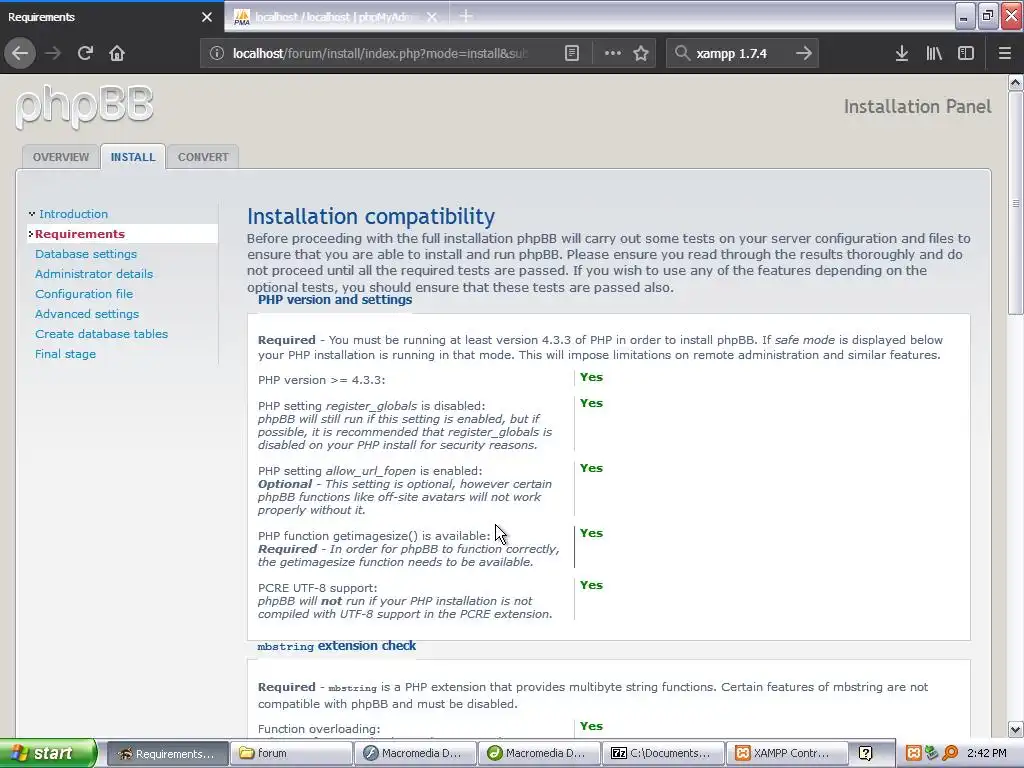The image size is (1024, 768).
Task: Toggle the sidebar icon
Action: coord(966,53)
